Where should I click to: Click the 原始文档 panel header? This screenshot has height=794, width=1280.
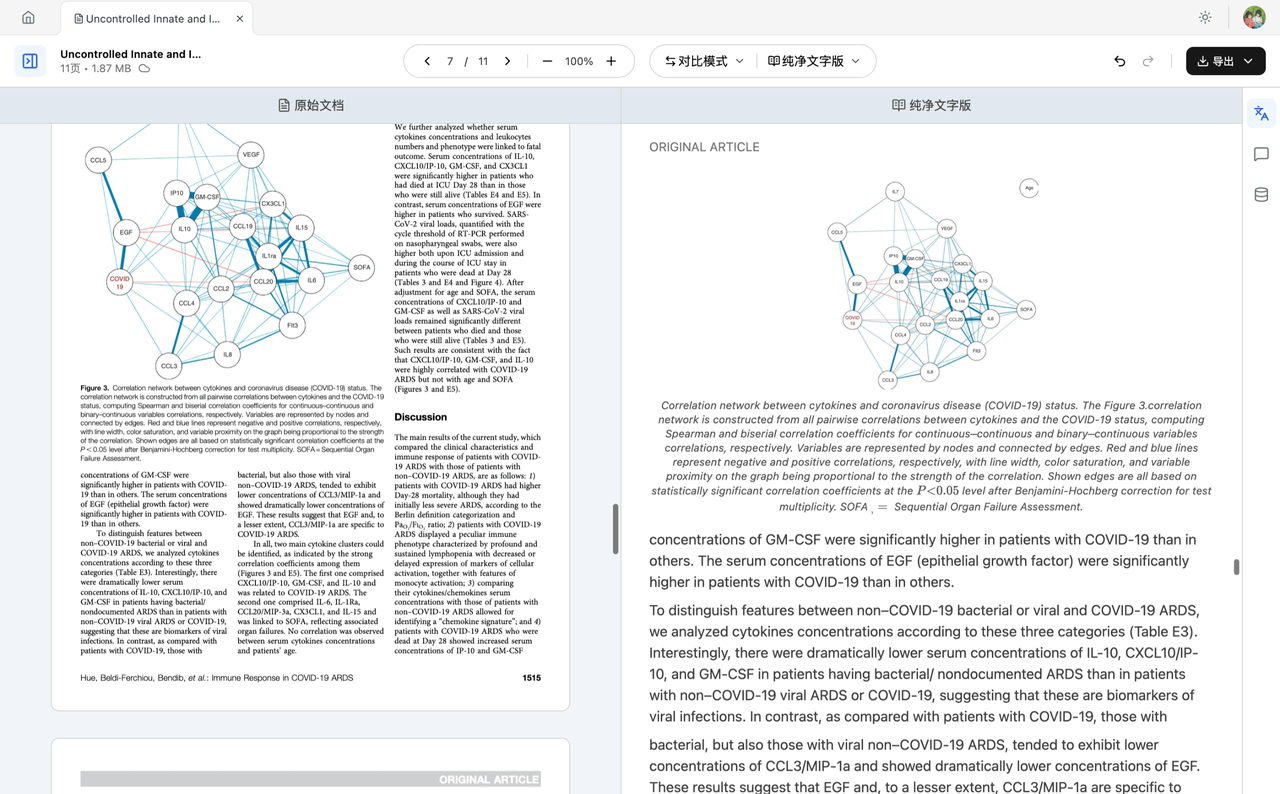(310, 105)
